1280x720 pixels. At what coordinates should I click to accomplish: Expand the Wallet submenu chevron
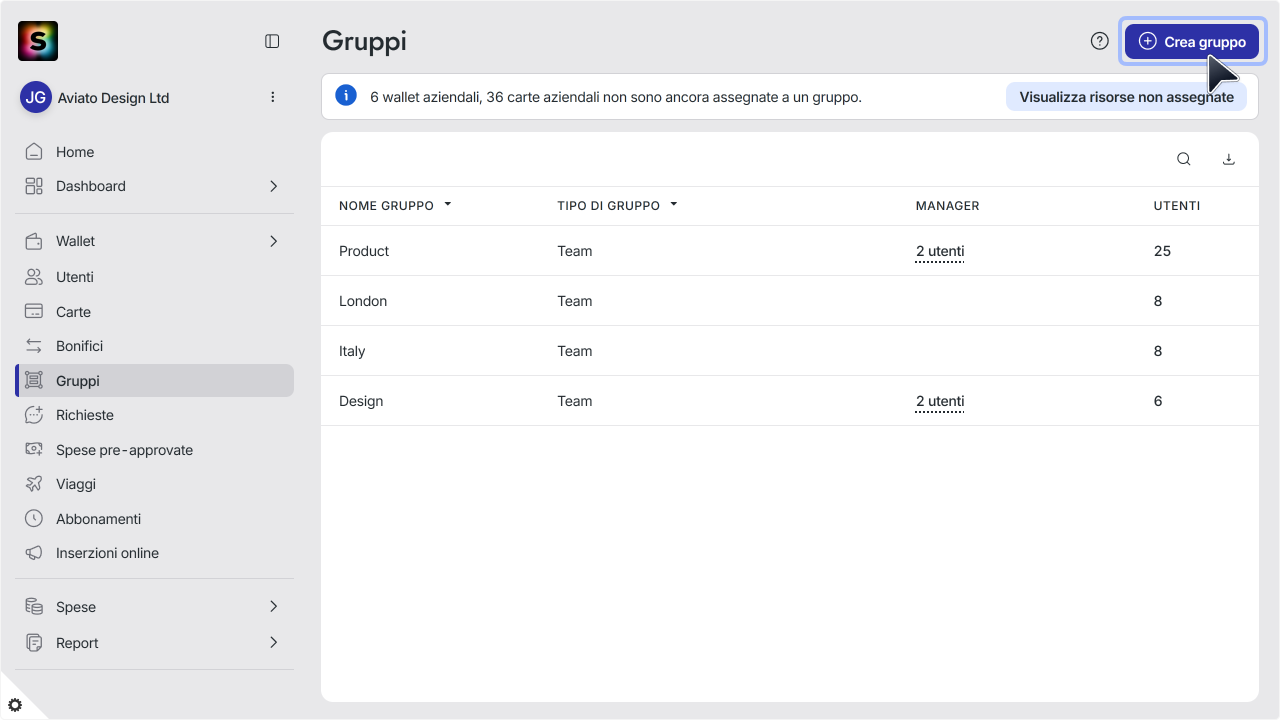(274, 241)
